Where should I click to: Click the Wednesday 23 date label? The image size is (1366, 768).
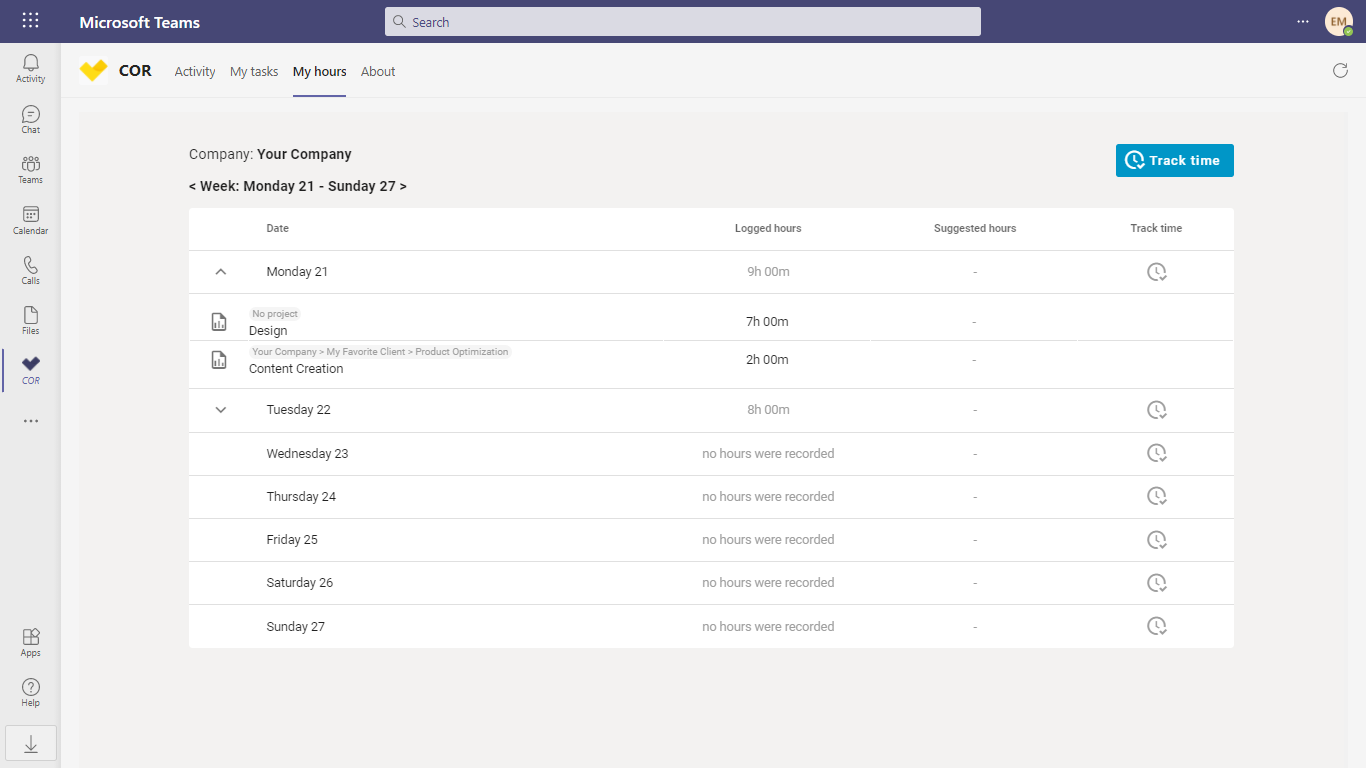[307, 454]
